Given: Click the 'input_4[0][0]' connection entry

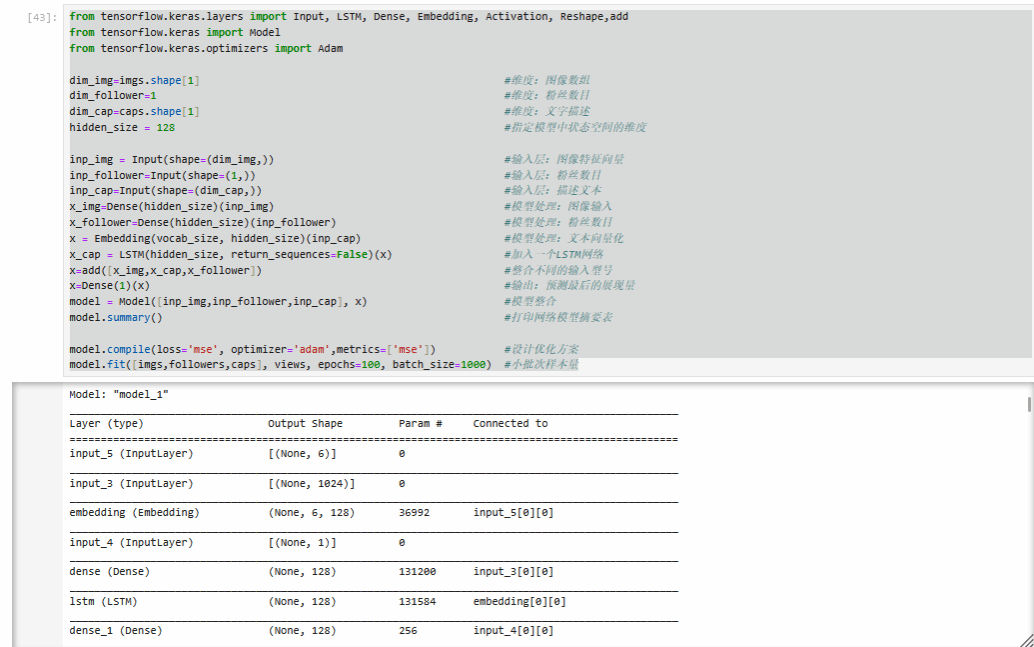Looking at the screenshot, I should pos(514,631).
